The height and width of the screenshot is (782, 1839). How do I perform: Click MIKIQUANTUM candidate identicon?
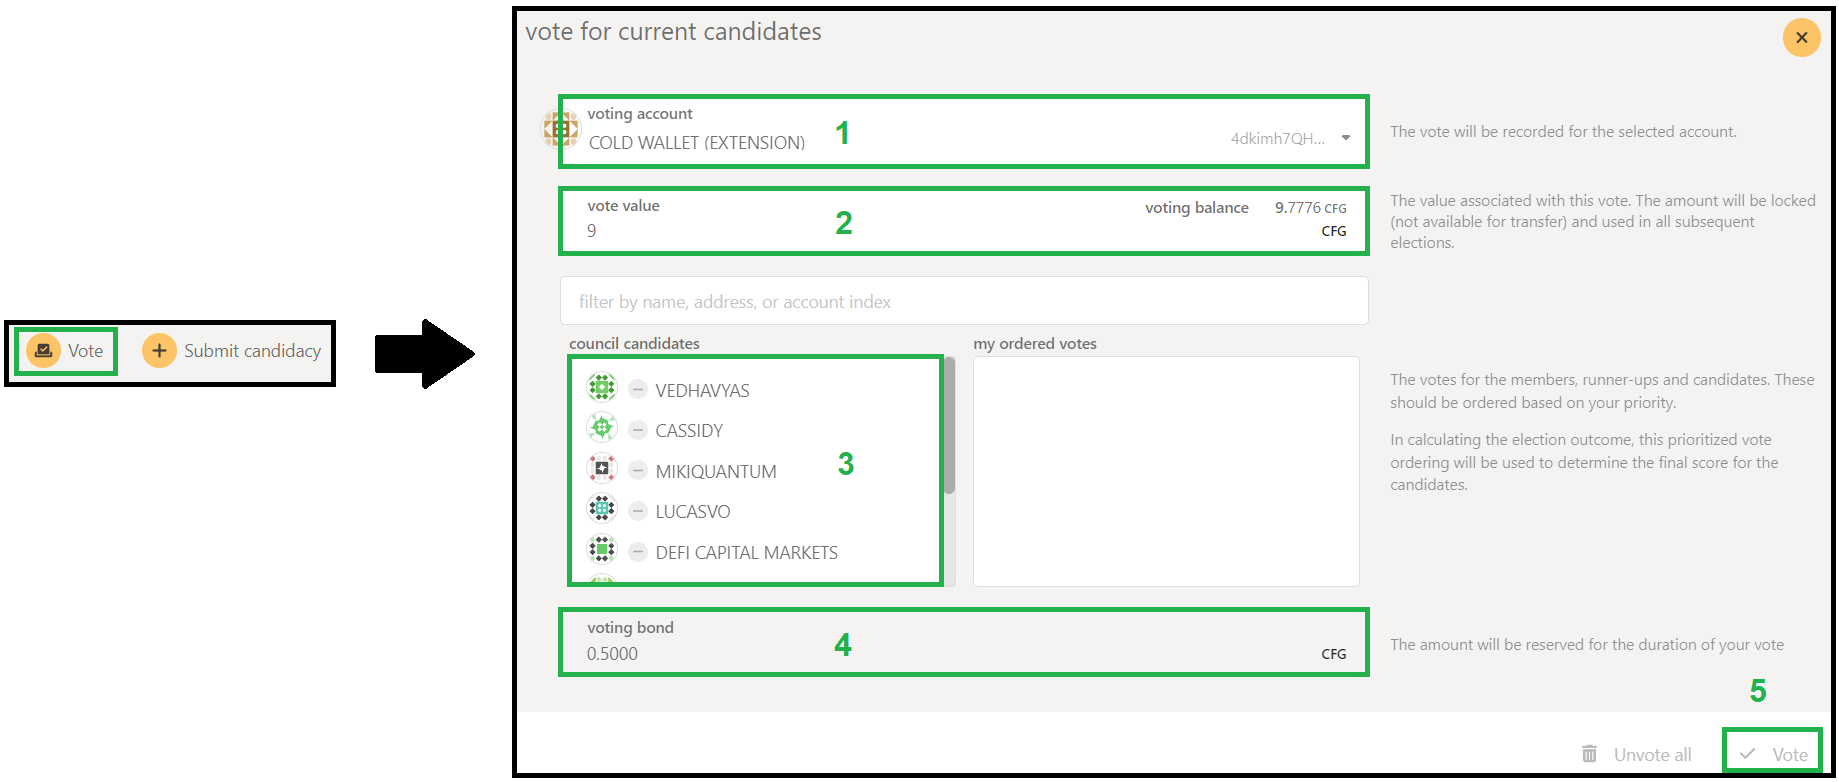click(x=602, y=468)
